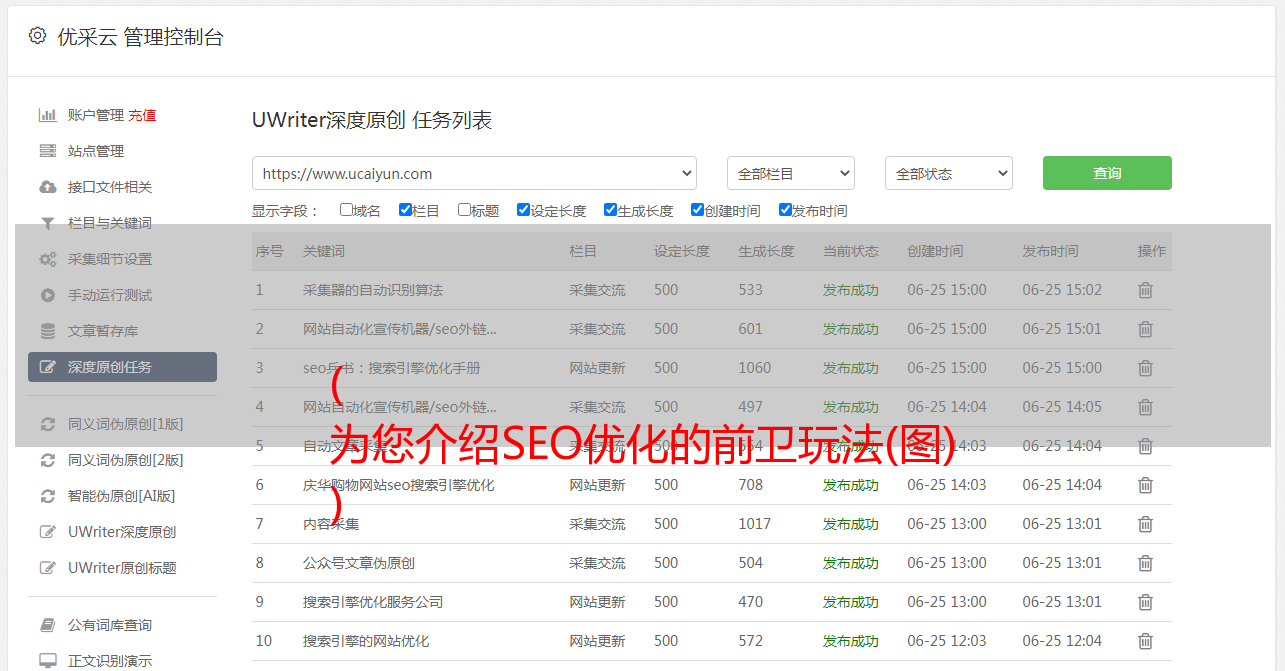The width and height of the screenshot is (1285, 671).
Task: Click keyword 庆华购物网站seo搜索引擎优化
Action: pyautogui.click(x=399, y=485)
